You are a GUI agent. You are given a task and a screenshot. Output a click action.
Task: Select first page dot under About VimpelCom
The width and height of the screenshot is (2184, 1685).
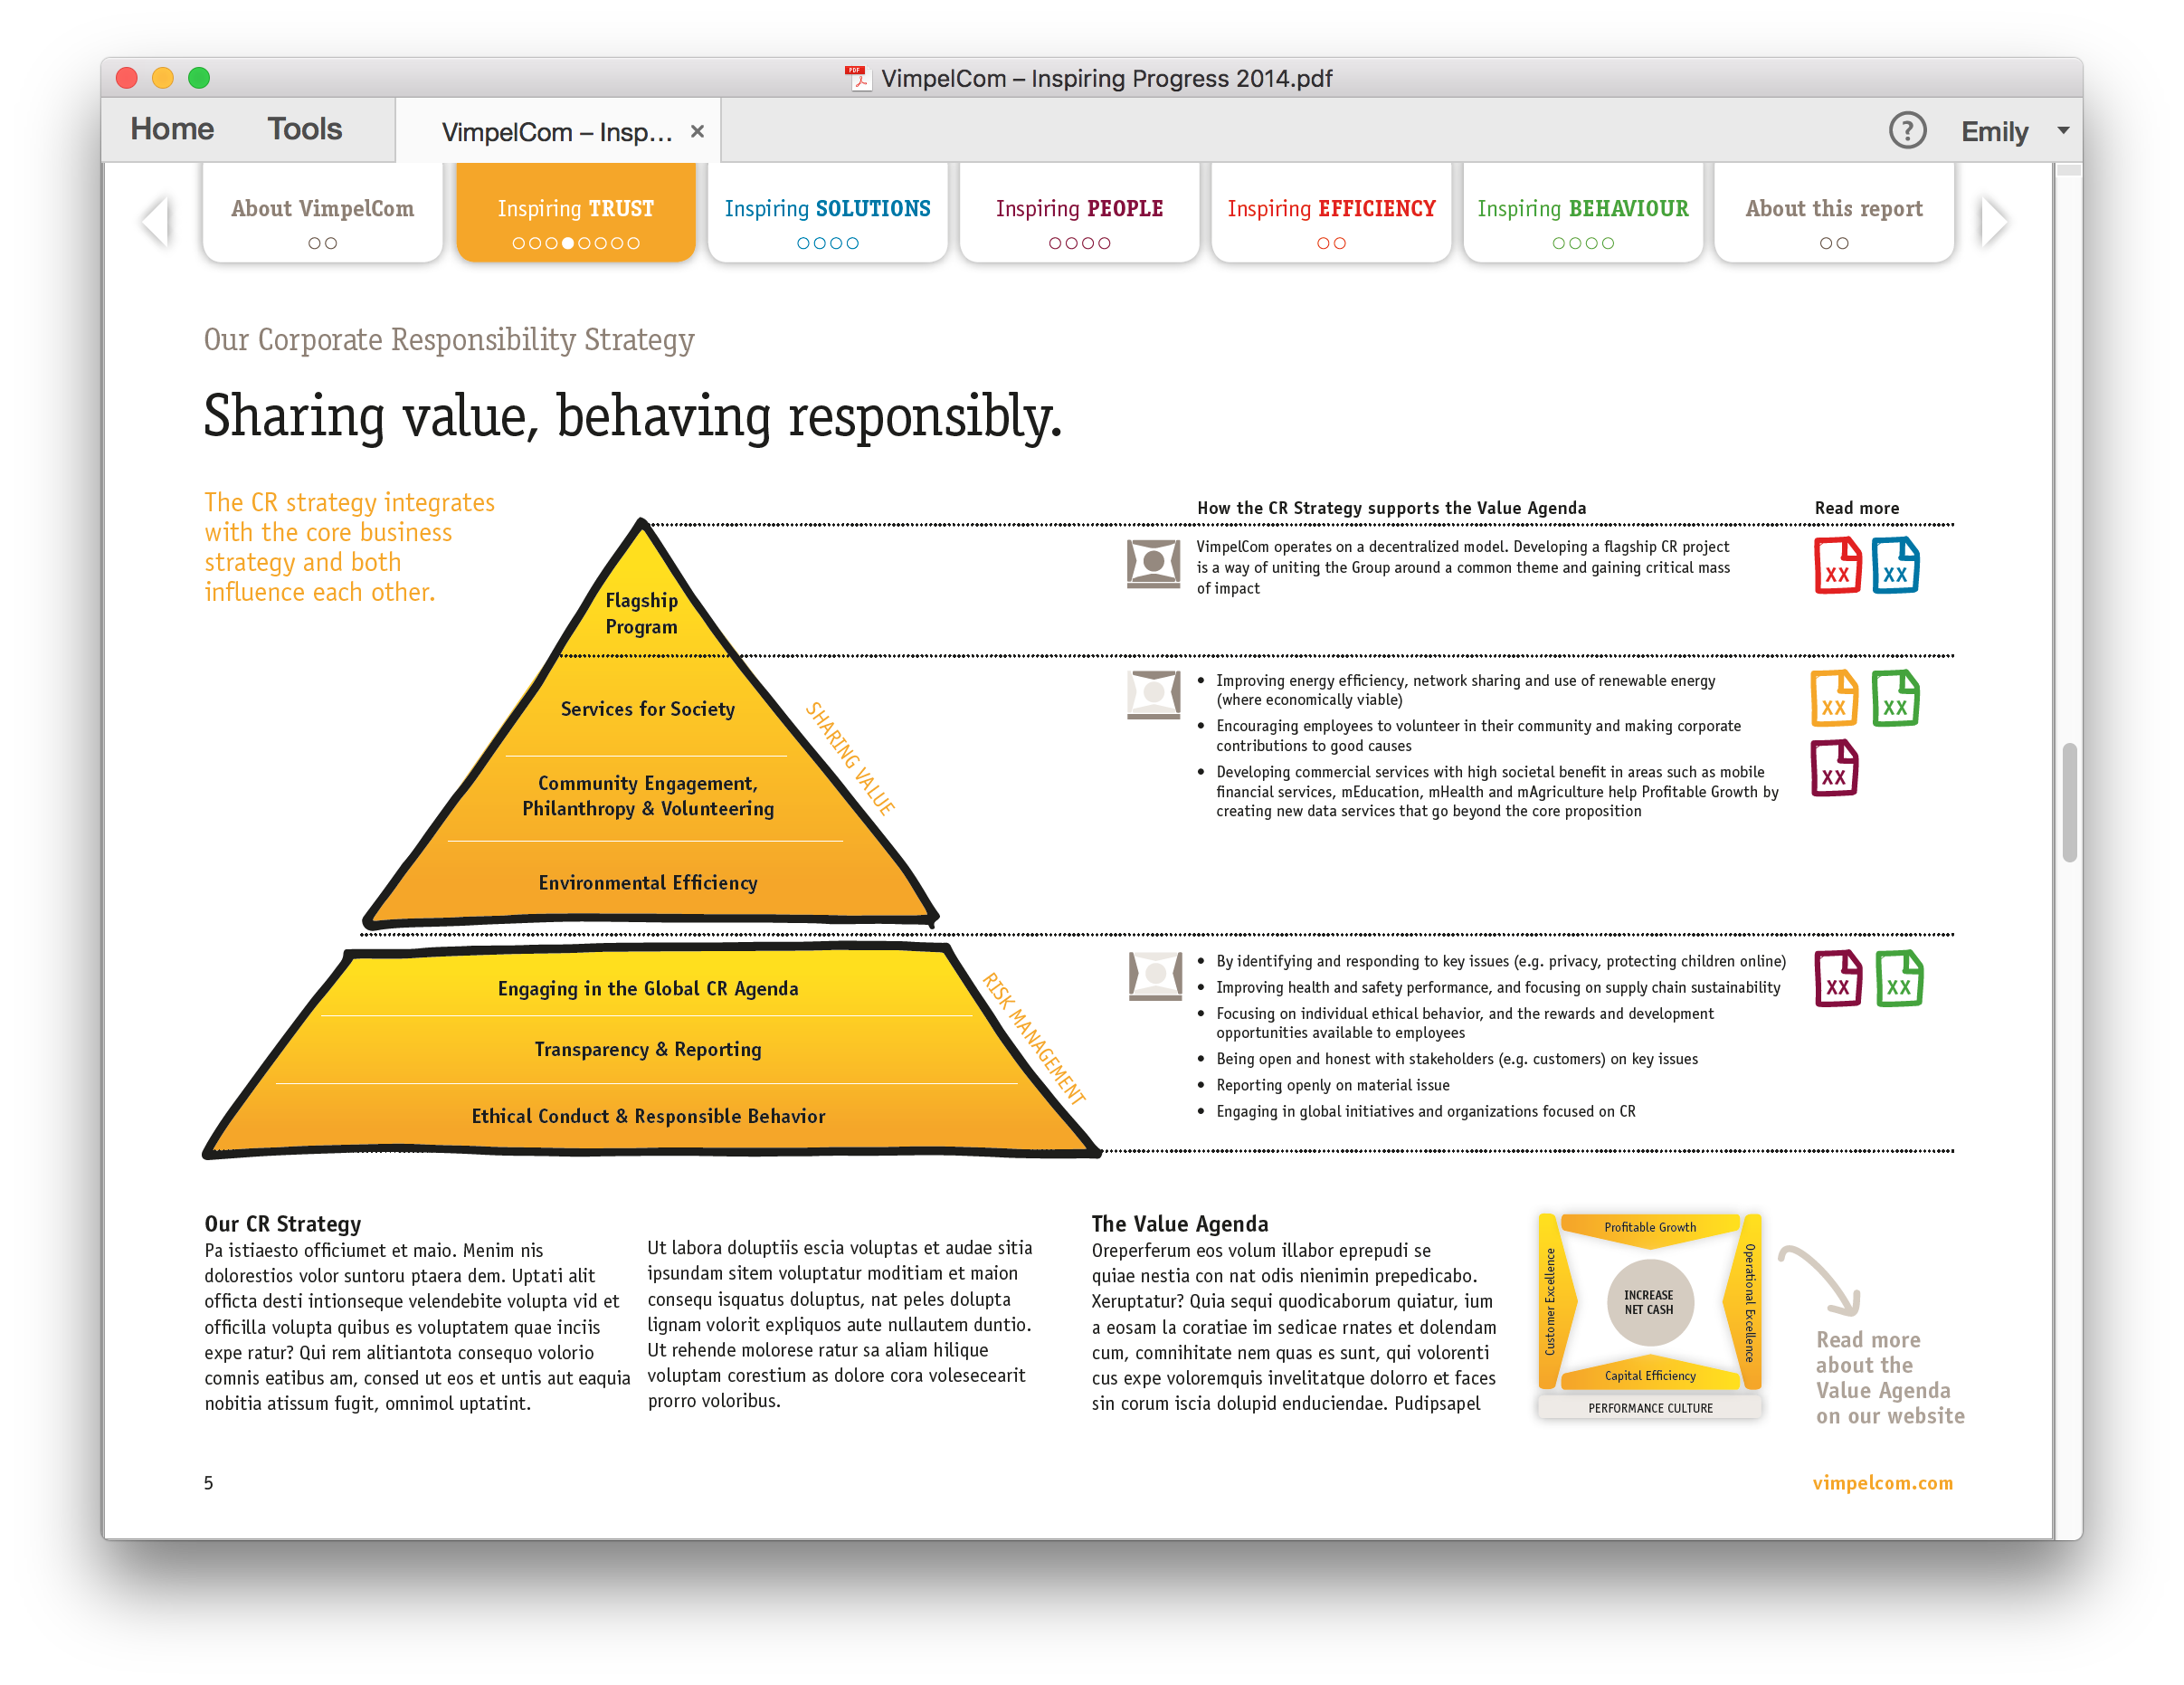click(x=314, y=243)
